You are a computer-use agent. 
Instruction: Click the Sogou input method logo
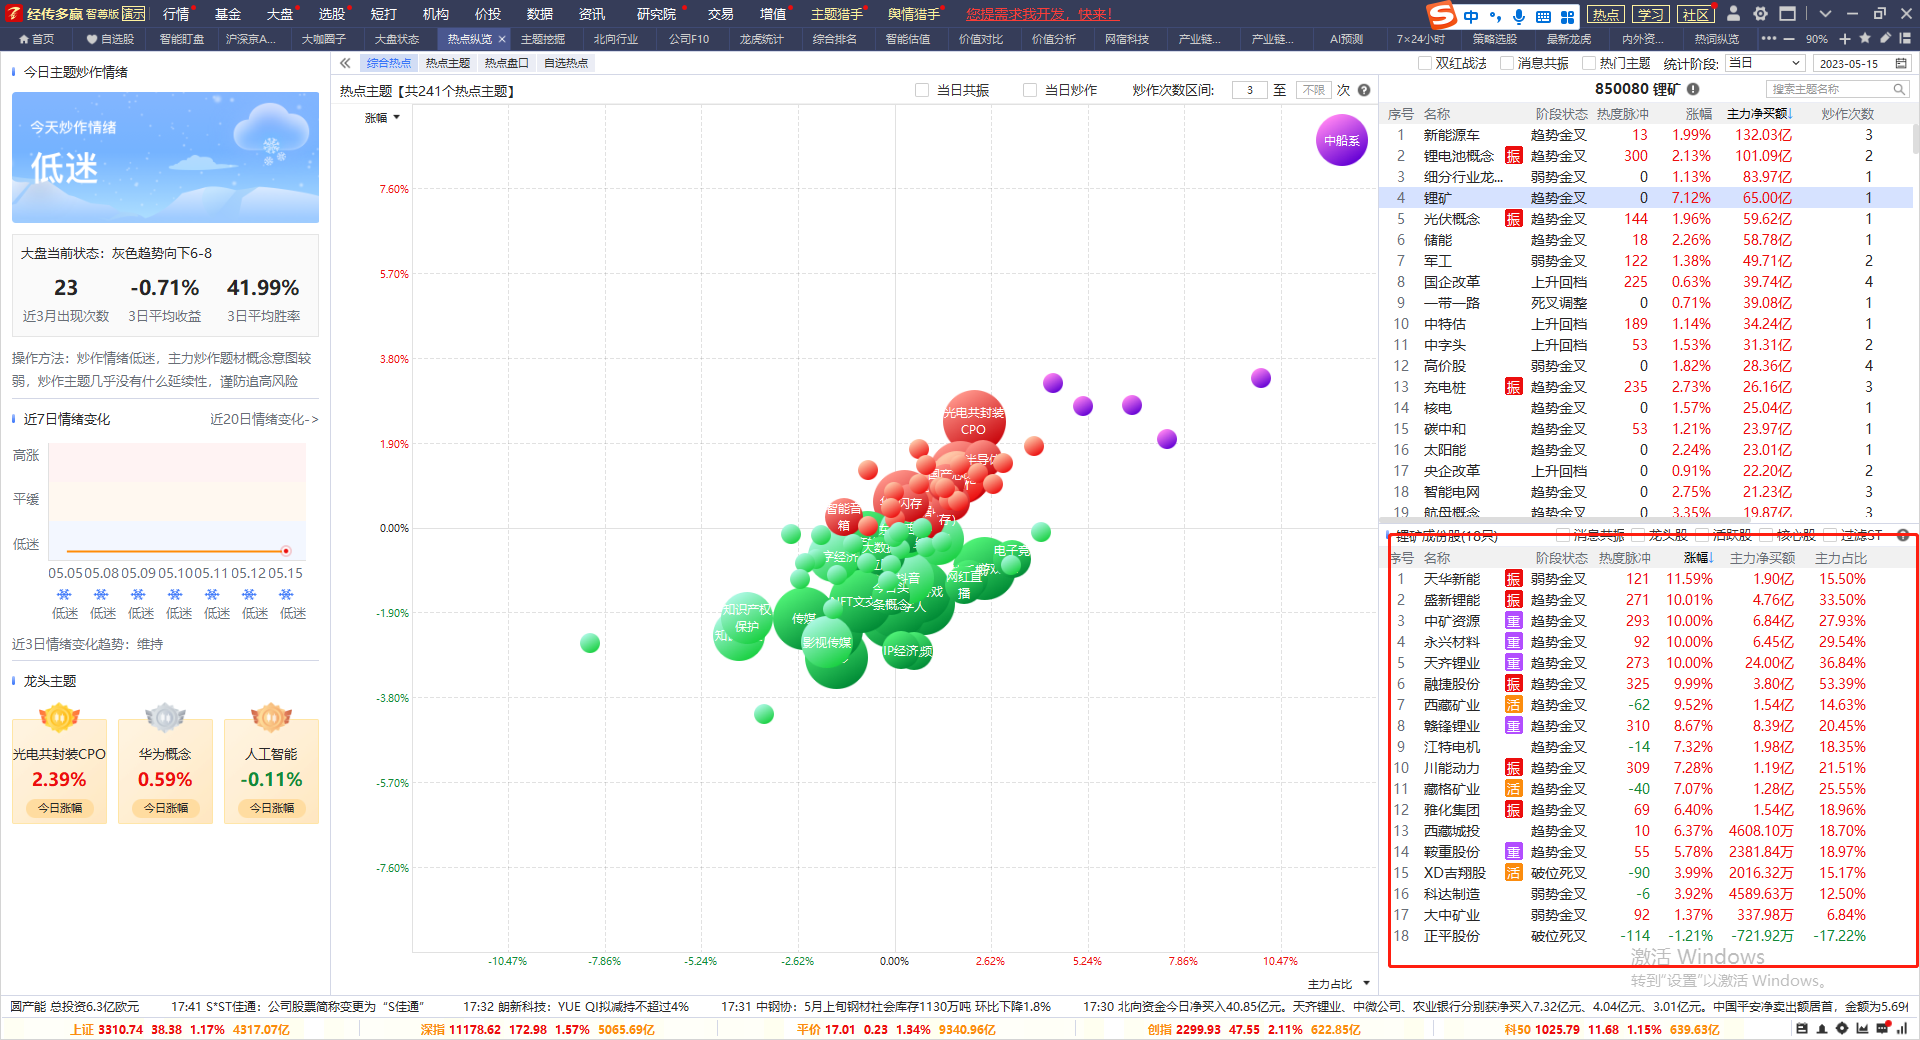(x=1441, y=15)
